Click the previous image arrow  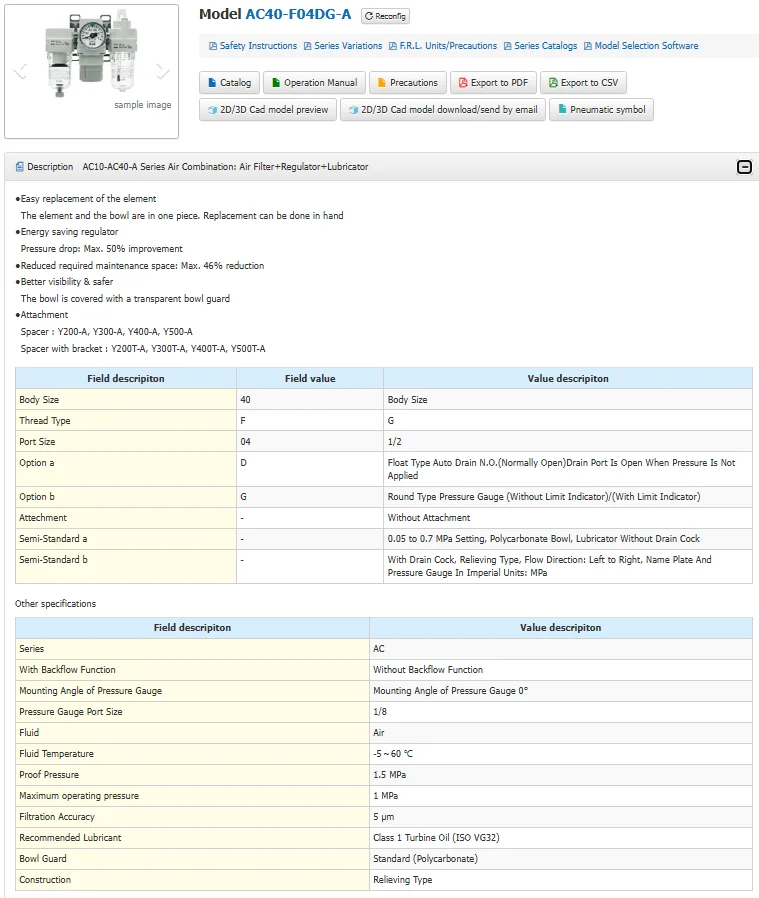[19, 71]
